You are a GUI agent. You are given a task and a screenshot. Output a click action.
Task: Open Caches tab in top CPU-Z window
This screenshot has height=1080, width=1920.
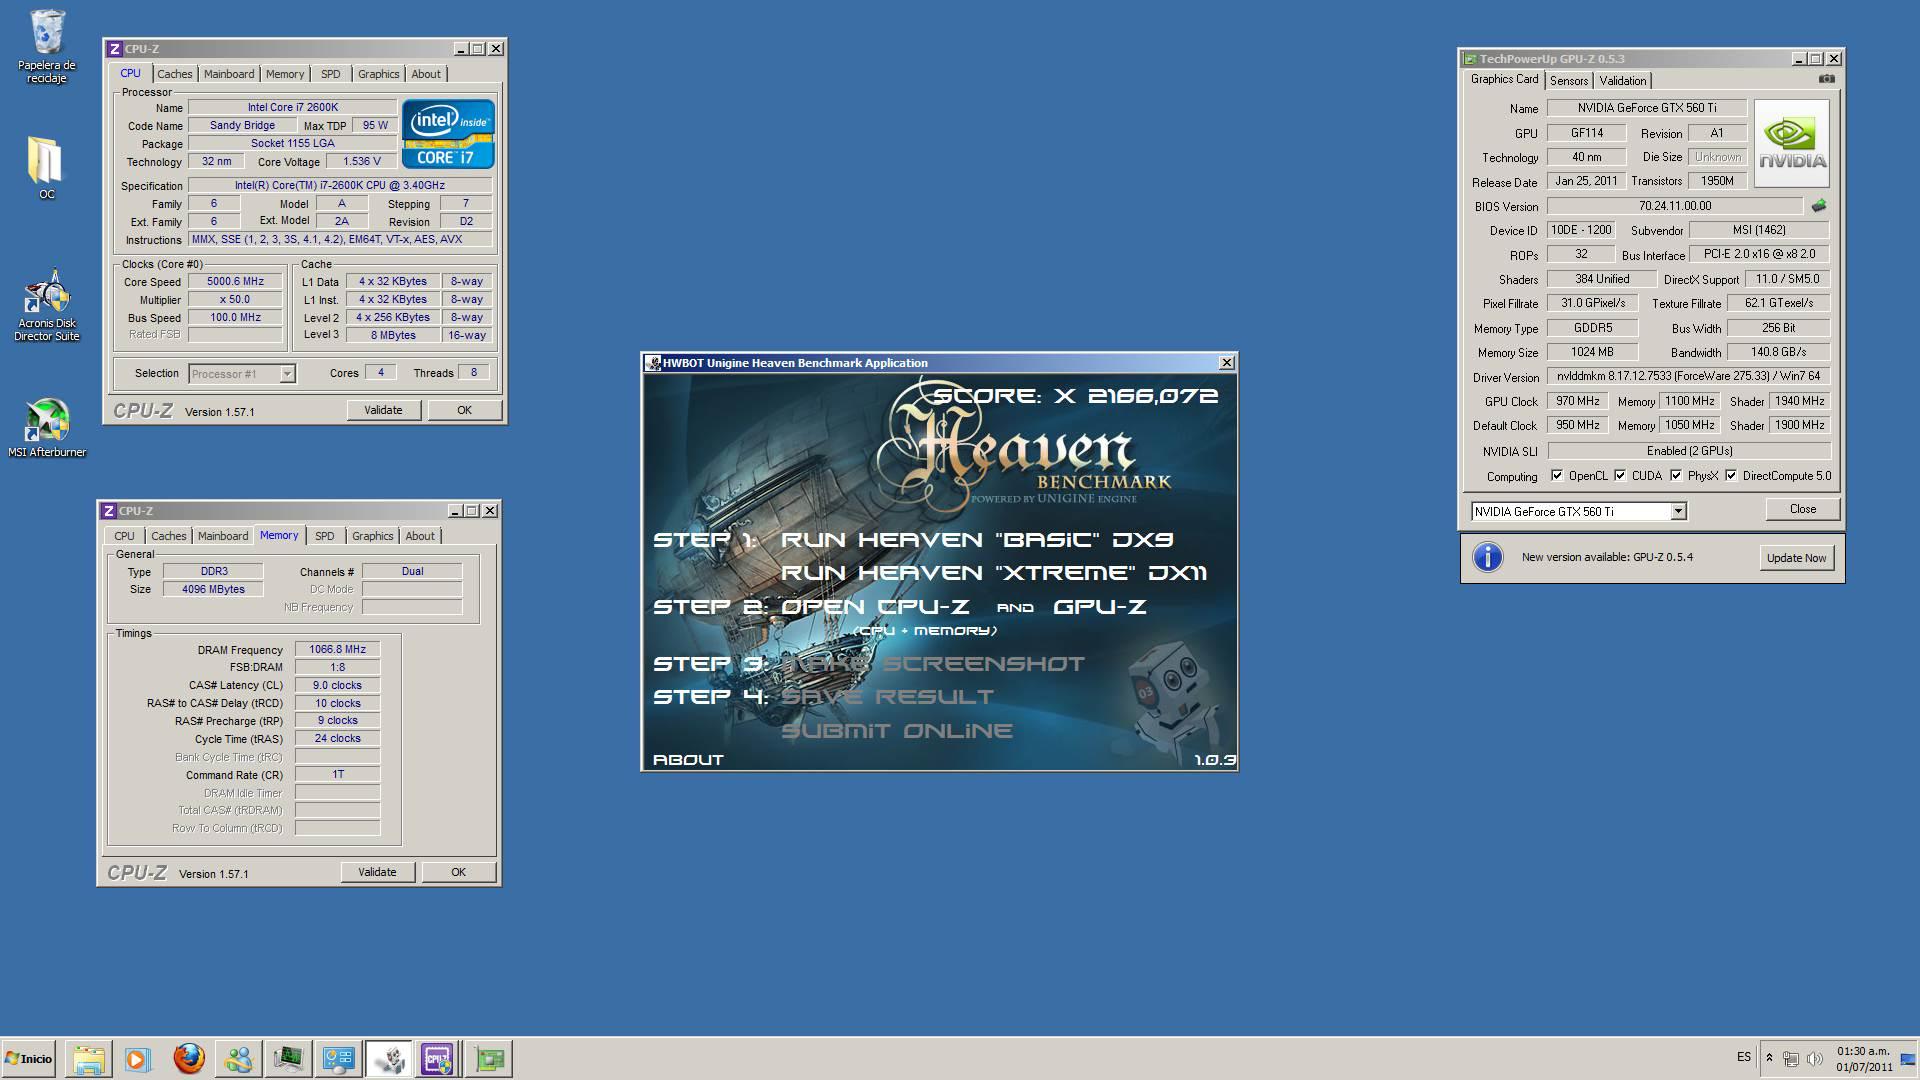[174, 74]
